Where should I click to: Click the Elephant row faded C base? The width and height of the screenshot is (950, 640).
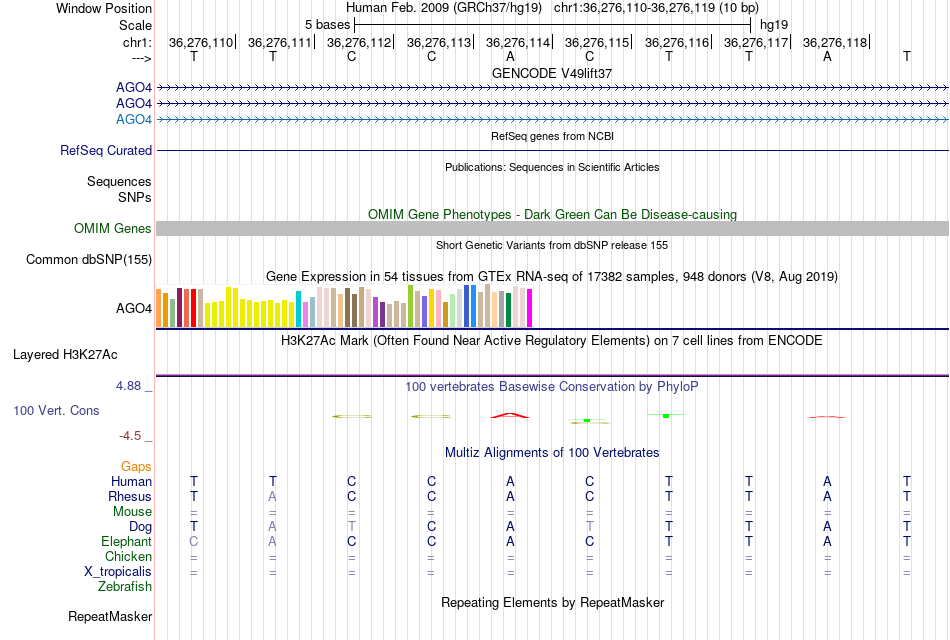click(193, 541)
